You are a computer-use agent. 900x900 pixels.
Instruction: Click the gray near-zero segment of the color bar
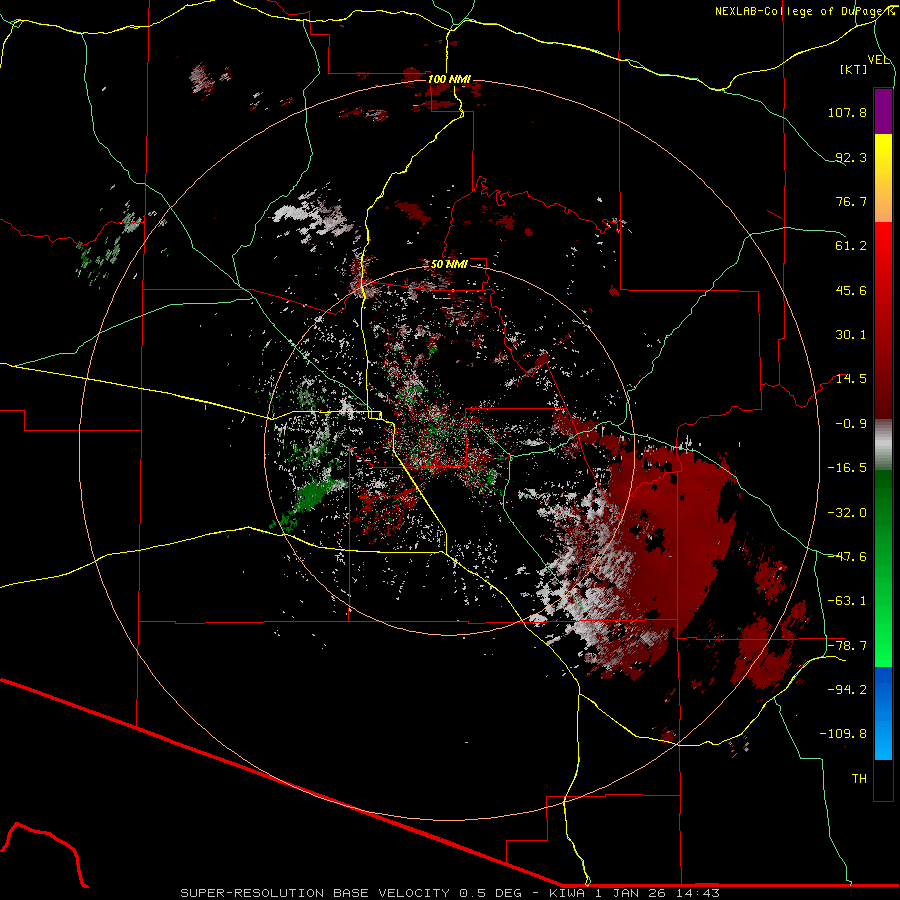click(883, 445)
